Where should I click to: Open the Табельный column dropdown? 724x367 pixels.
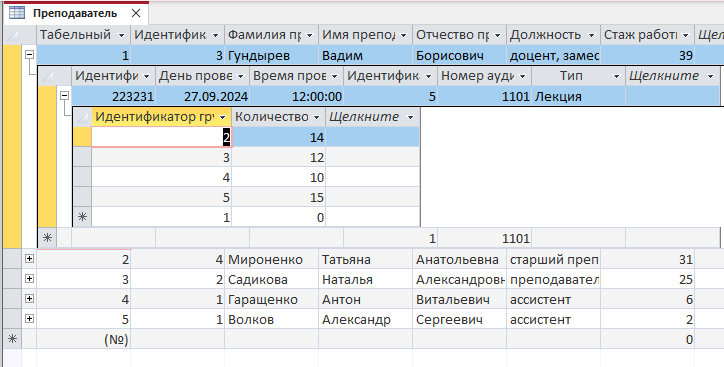[121, 35]
